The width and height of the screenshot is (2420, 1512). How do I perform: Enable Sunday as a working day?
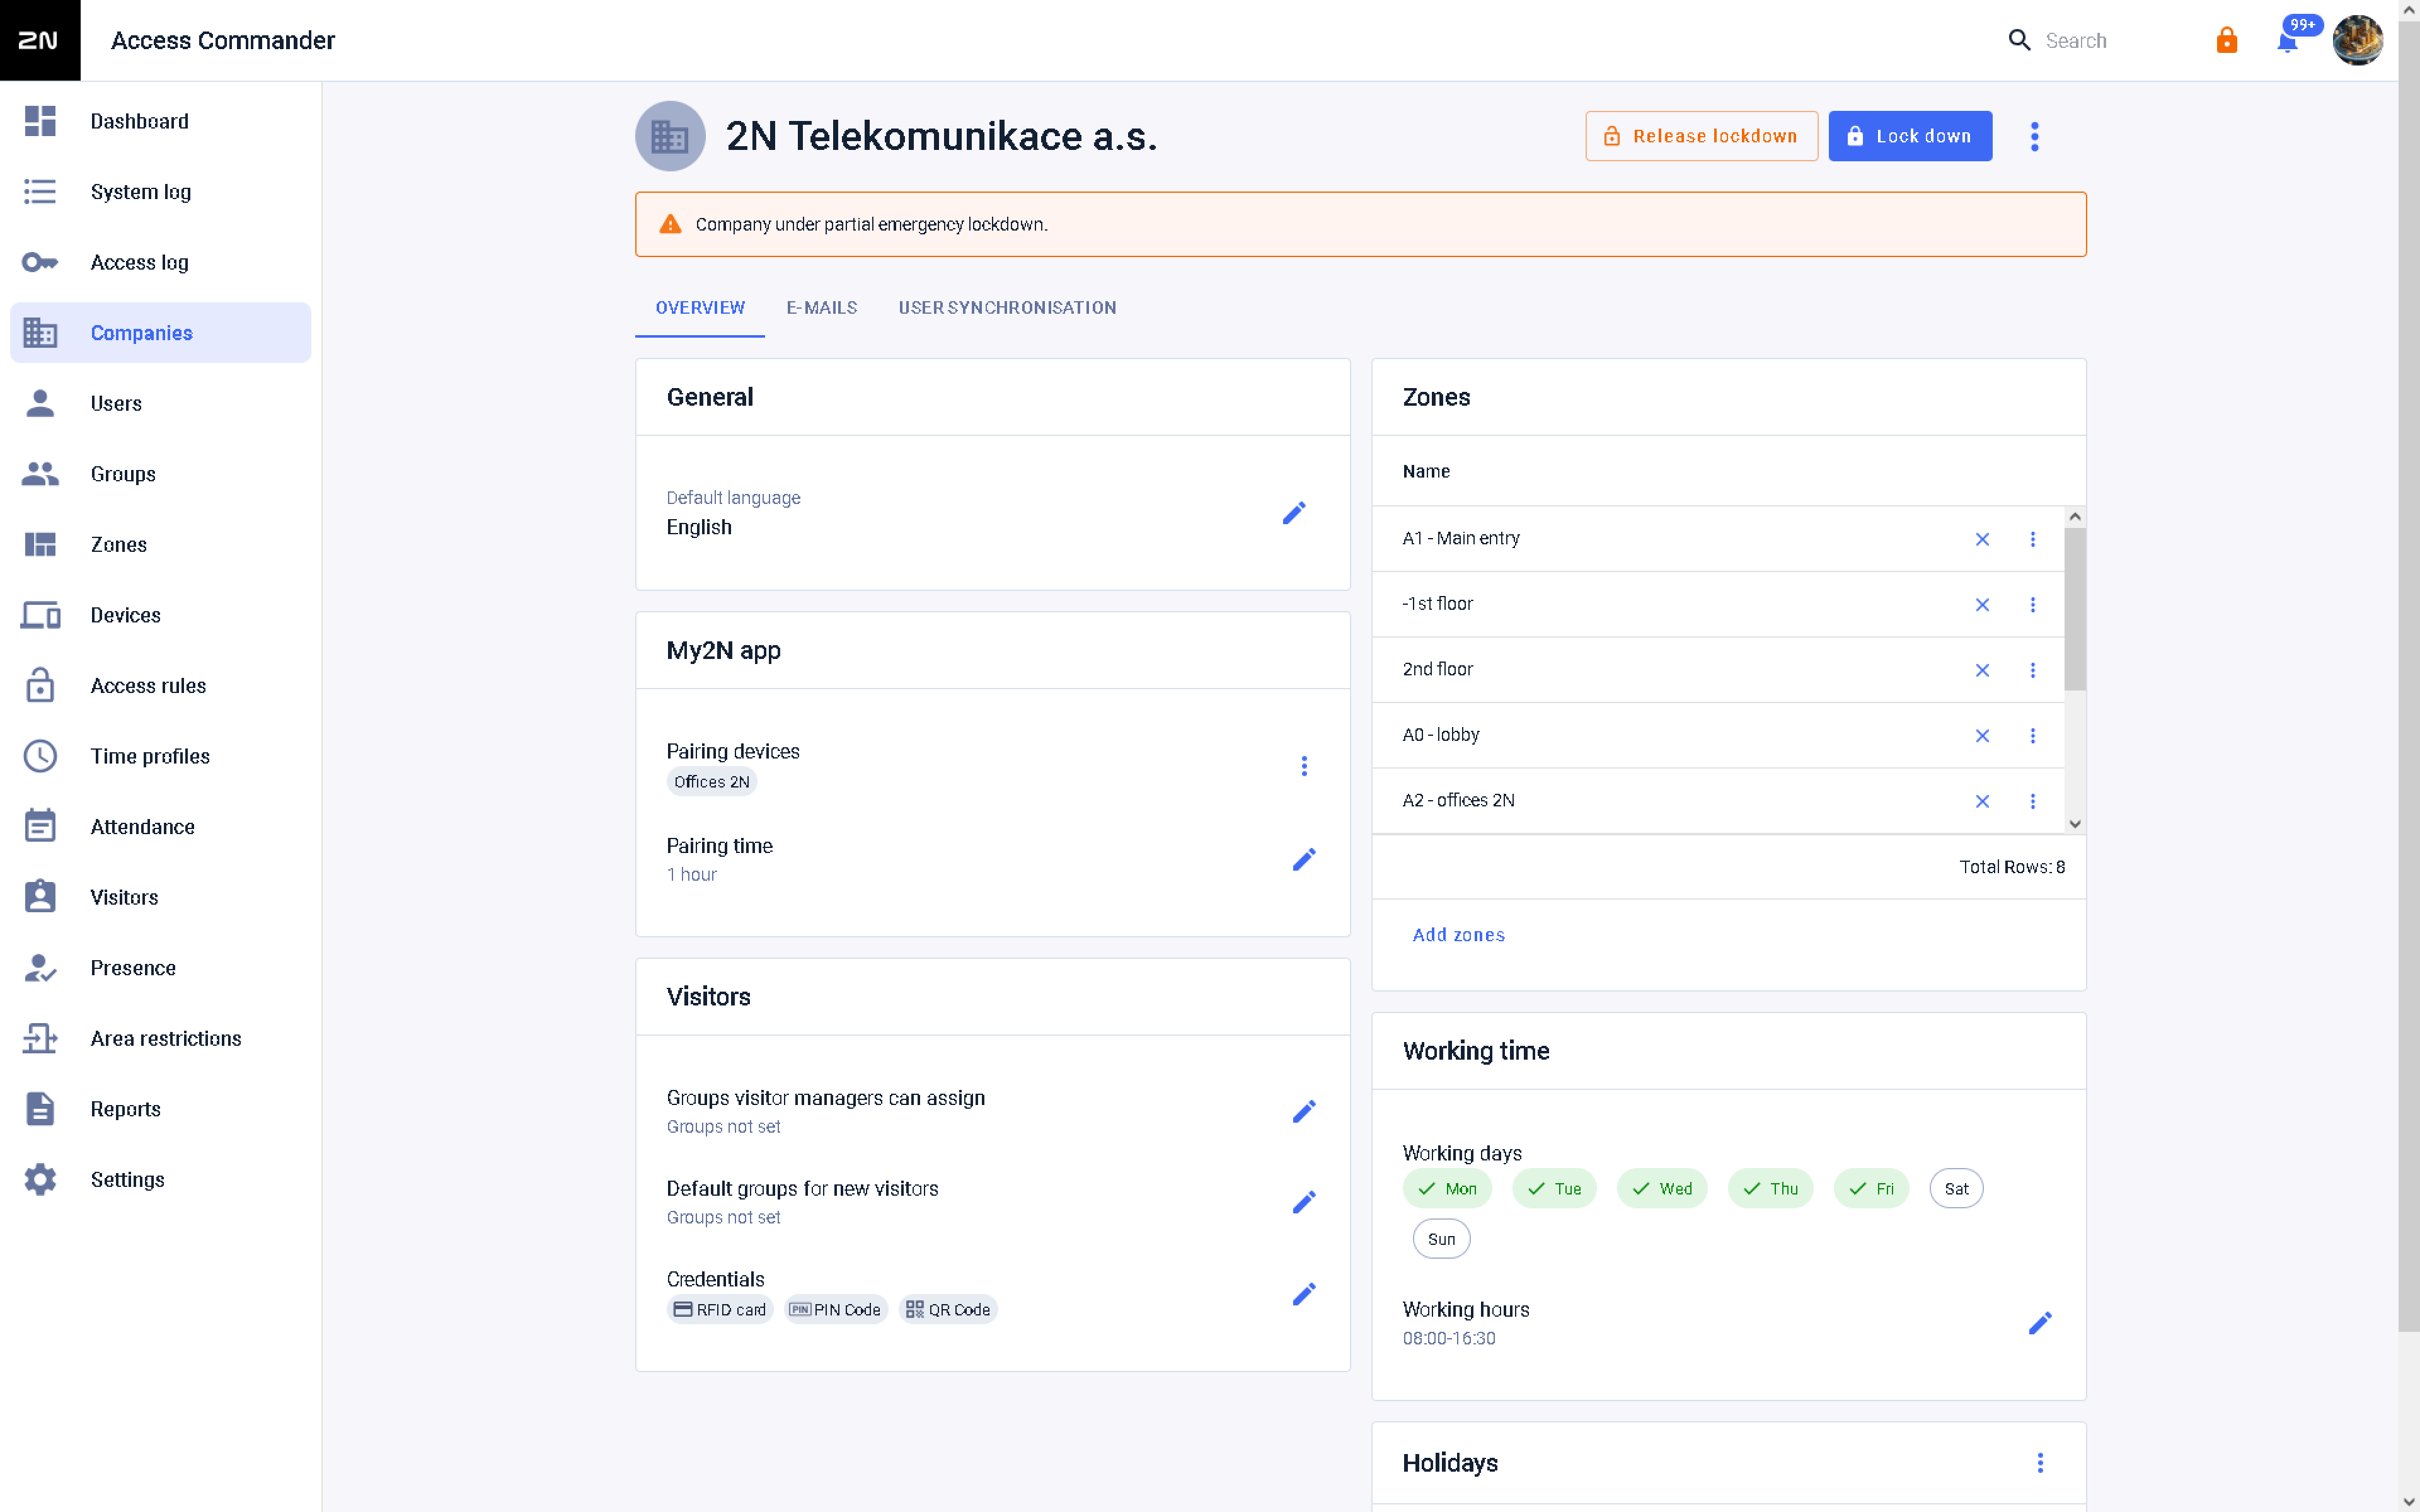[1441, 1239]
